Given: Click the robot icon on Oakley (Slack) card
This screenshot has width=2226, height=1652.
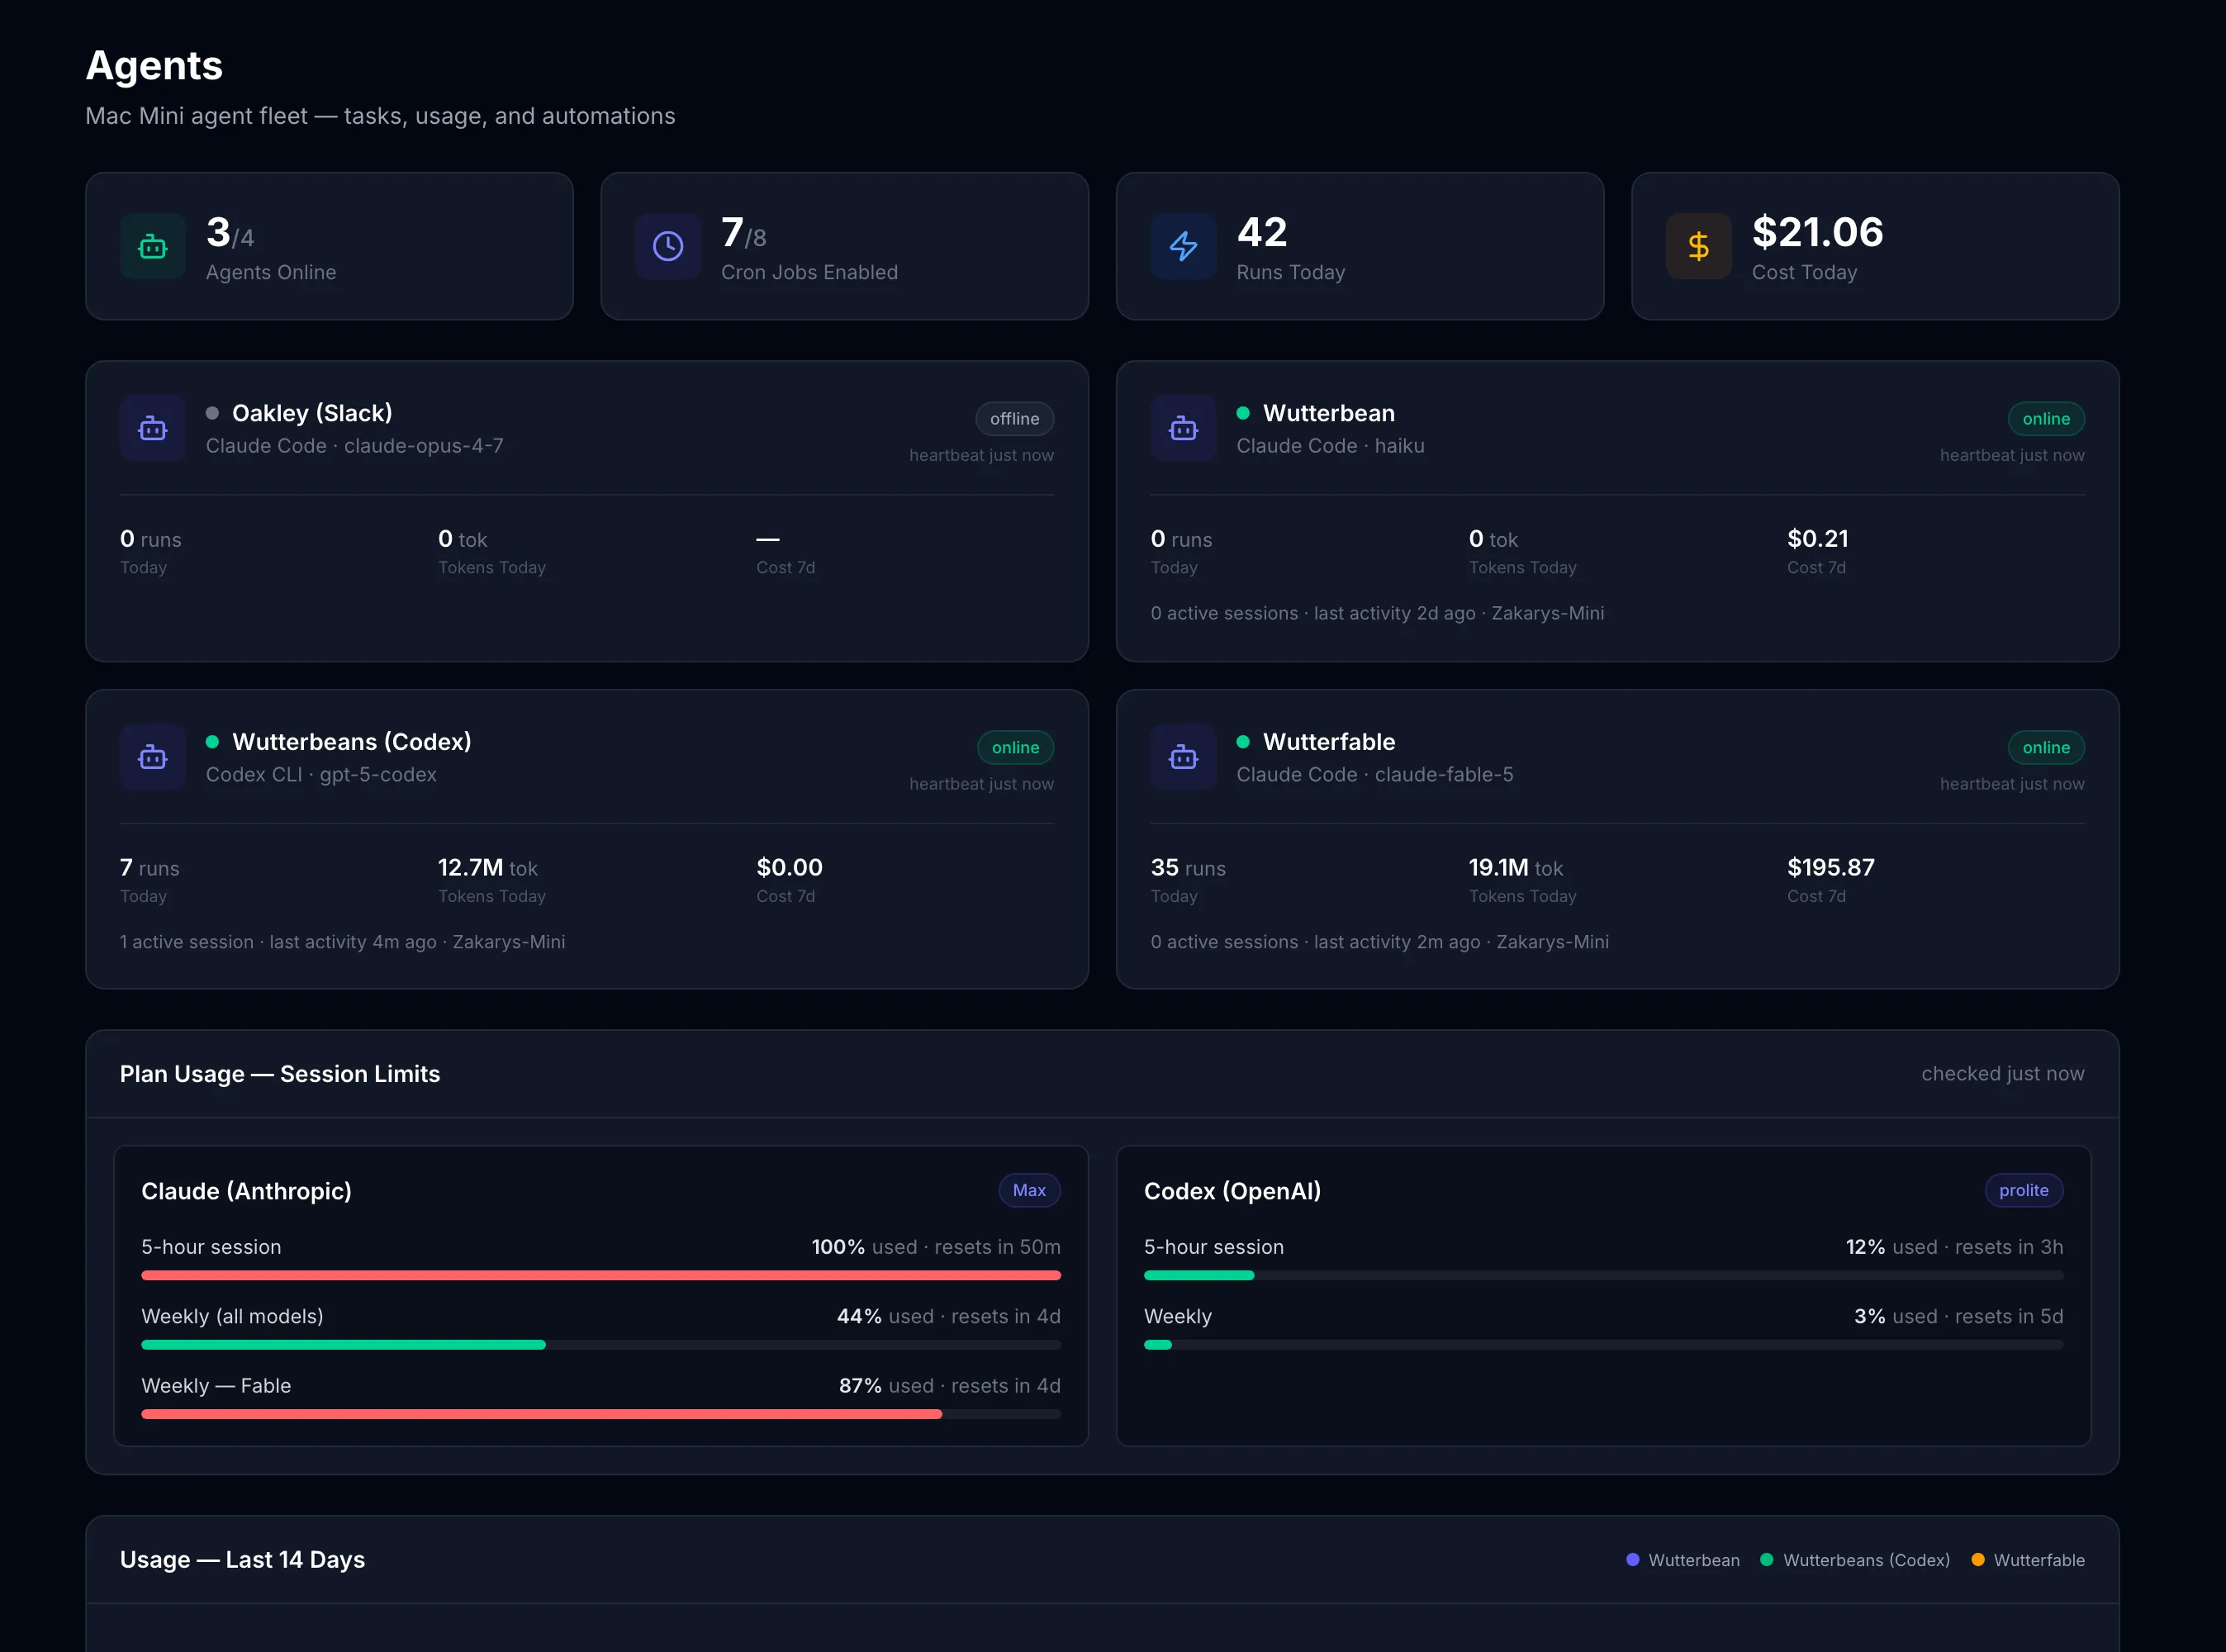Looking at the screenshot, I should pos(152,428).
